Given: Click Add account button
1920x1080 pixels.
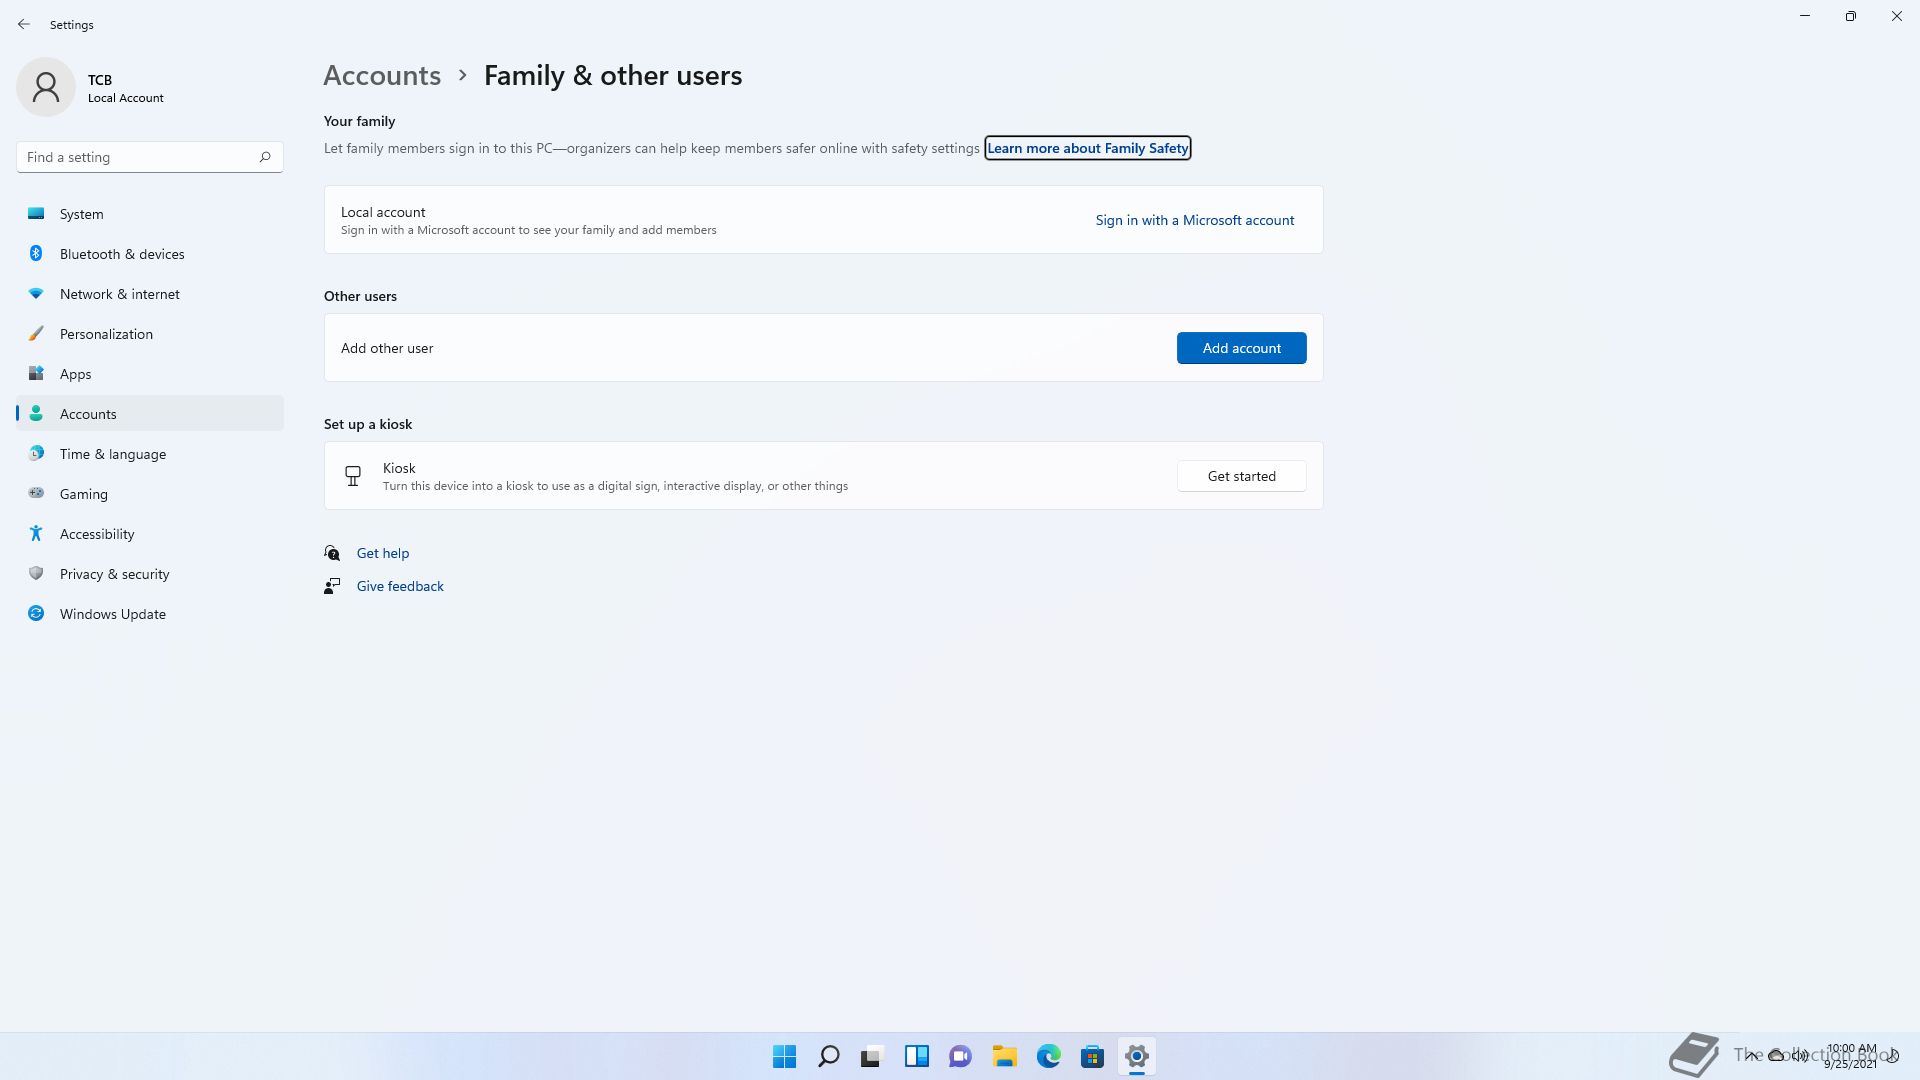Looking at the screenshot, I should (1241, 348).
